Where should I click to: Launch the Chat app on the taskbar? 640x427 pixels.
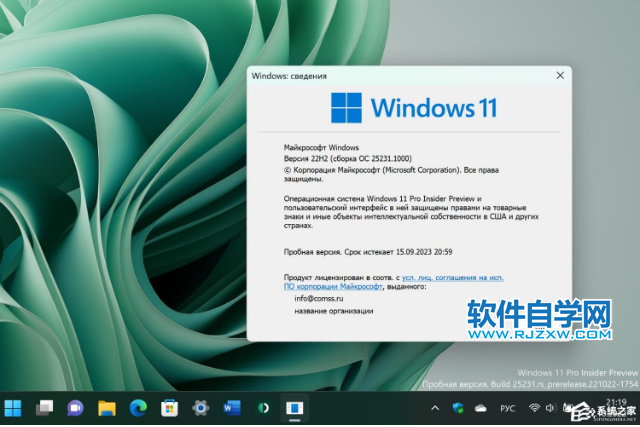[76, 408]
